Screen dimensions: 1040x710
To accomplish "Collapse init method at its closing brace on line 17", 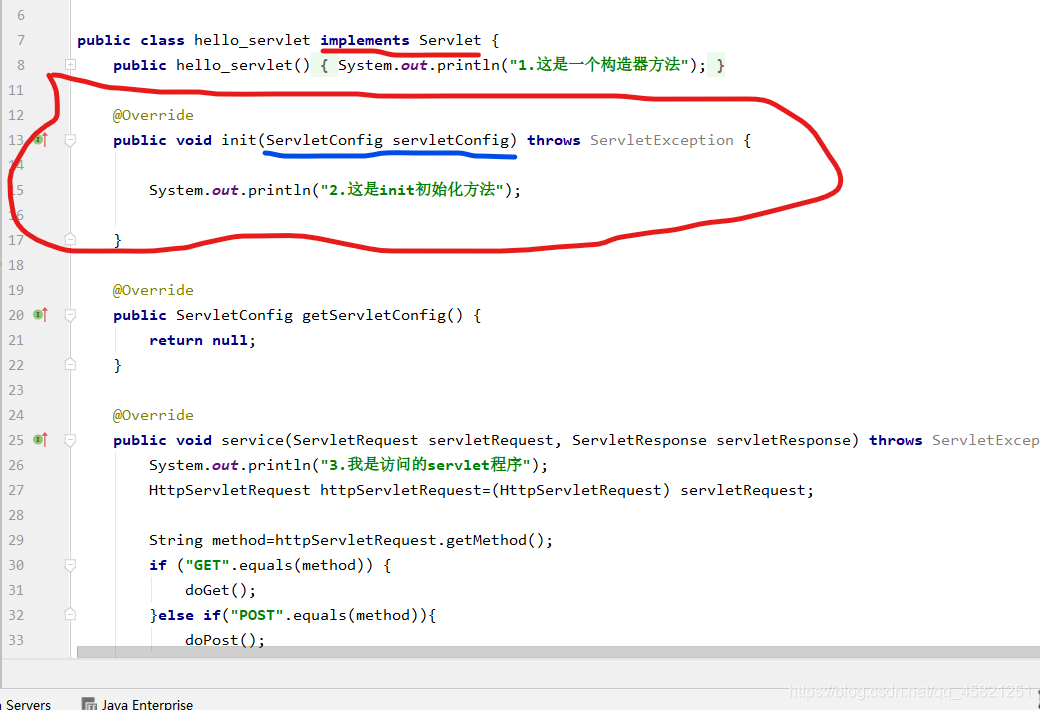I will [x=70, y=240].
